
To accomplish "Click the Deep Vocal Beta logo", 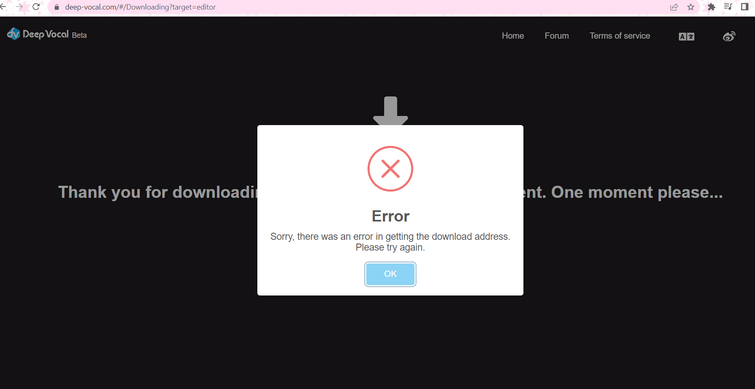I will (x=47, y=34).
